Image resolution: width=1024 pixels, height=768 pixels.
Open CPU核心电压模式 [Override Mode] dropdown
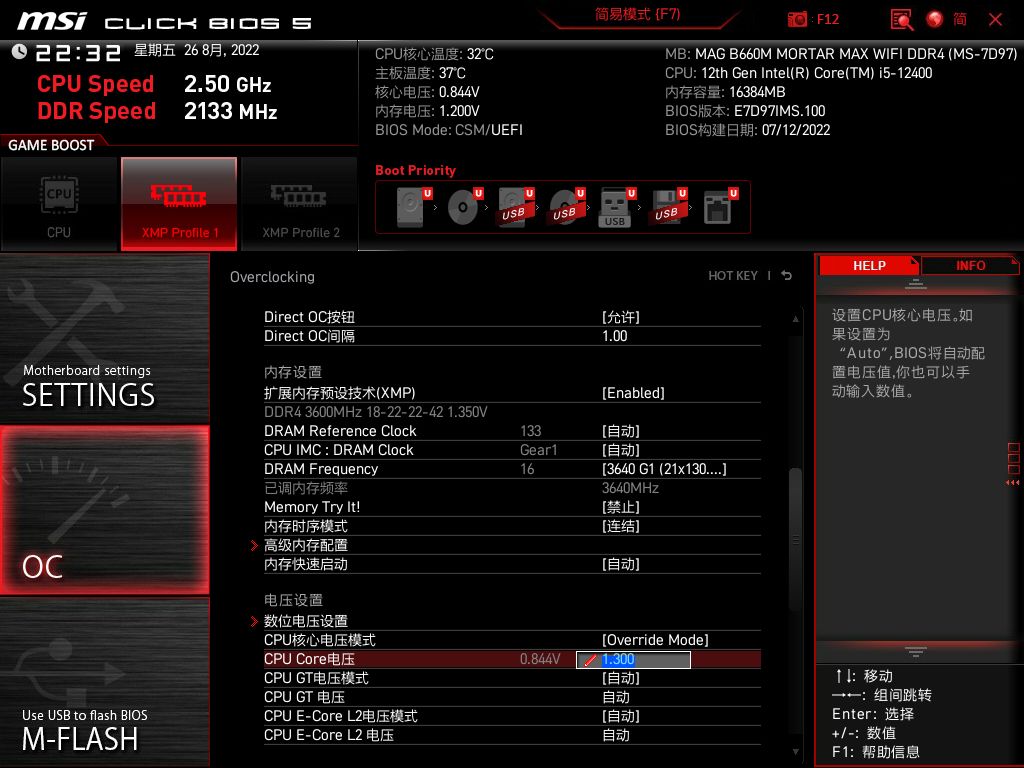[655, 640]
